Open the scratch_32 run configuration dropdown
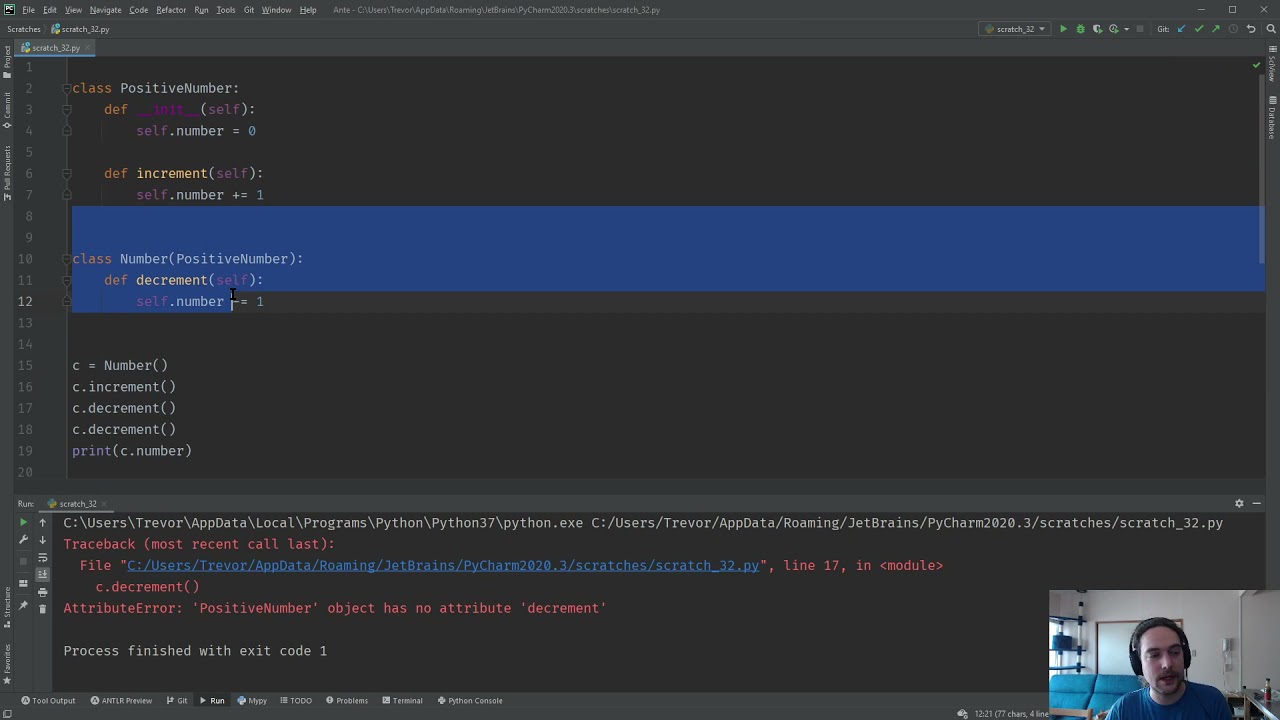 [1015, 29]
